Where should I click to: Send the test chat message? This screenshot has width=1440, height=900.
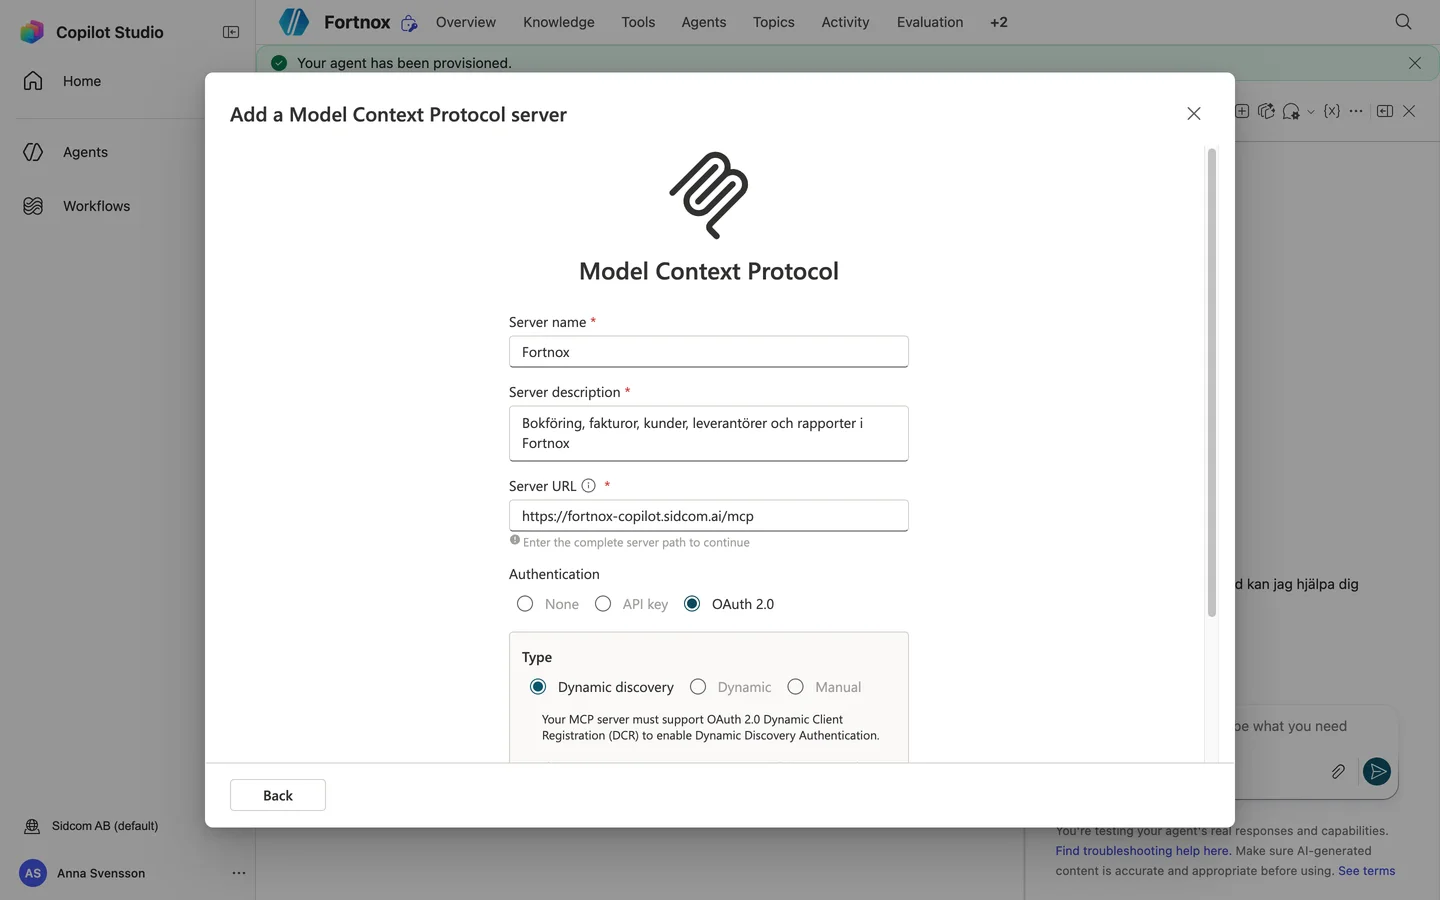pos(1377,771)
